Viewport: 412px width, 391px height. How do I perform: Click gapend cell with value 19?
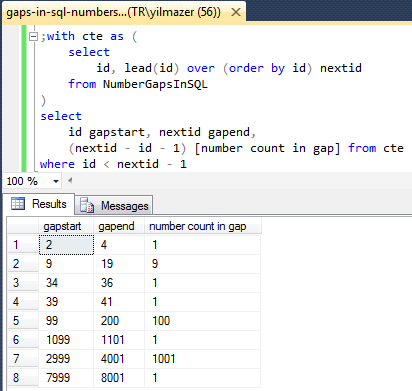click(x=119, y=264)
